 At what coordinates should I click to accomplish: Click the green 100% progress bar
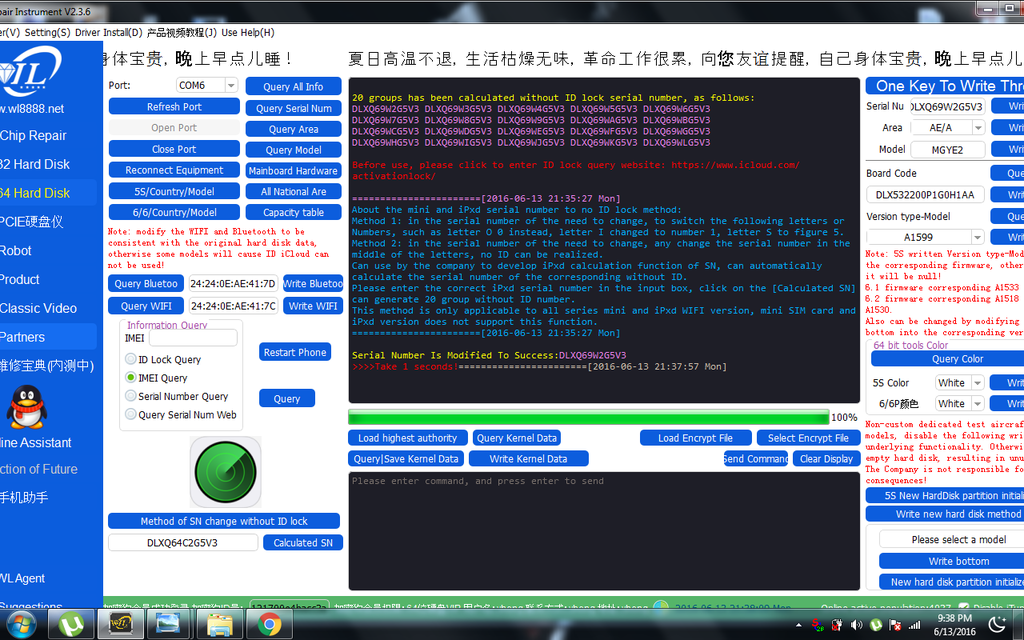pos(588,417)
